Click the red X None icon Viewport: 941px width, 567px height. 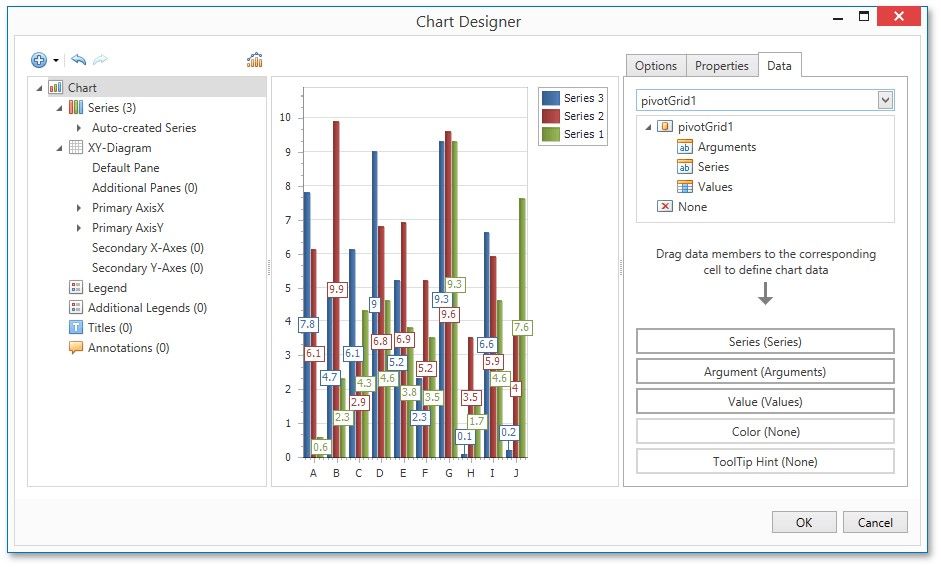pyautogui.click(x=665, y=207)
